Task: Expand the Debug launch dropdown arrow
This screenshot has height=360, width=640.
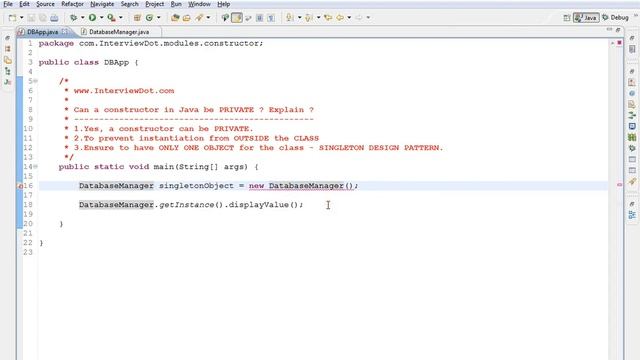Action: (x=82, y=18)
